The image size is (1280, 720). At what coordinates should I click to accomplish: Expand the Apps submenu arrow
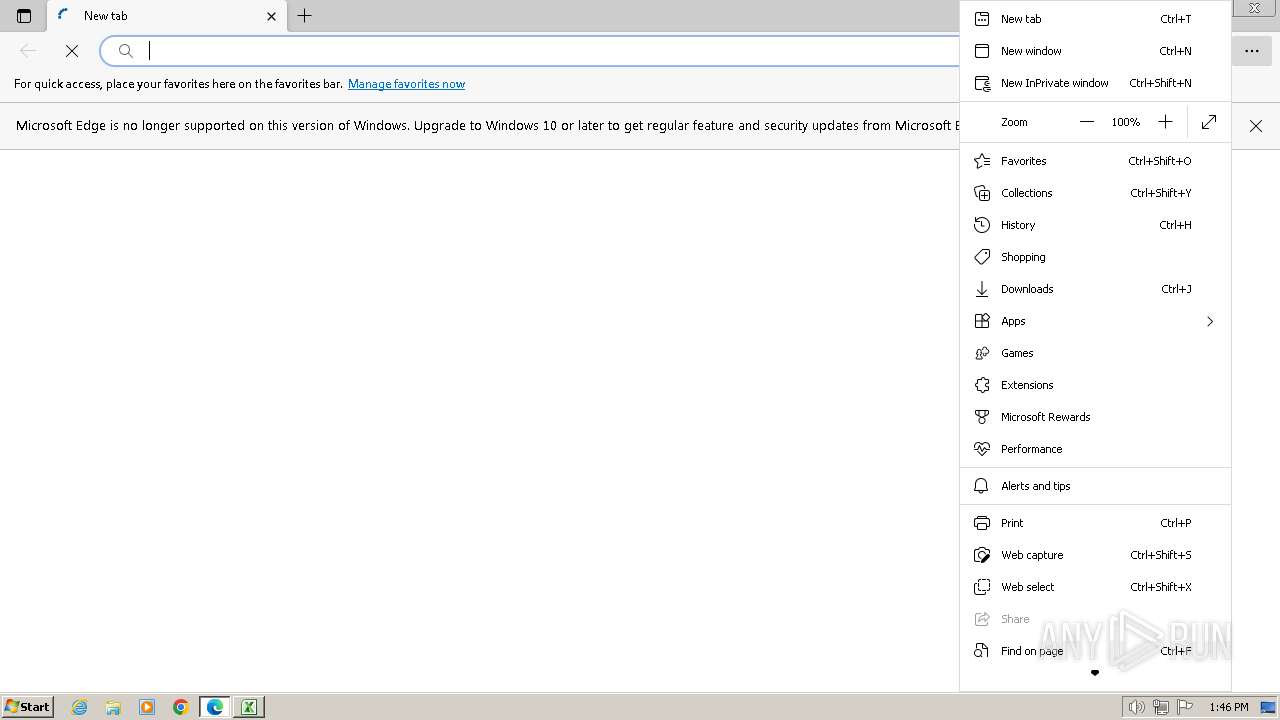1210,321
